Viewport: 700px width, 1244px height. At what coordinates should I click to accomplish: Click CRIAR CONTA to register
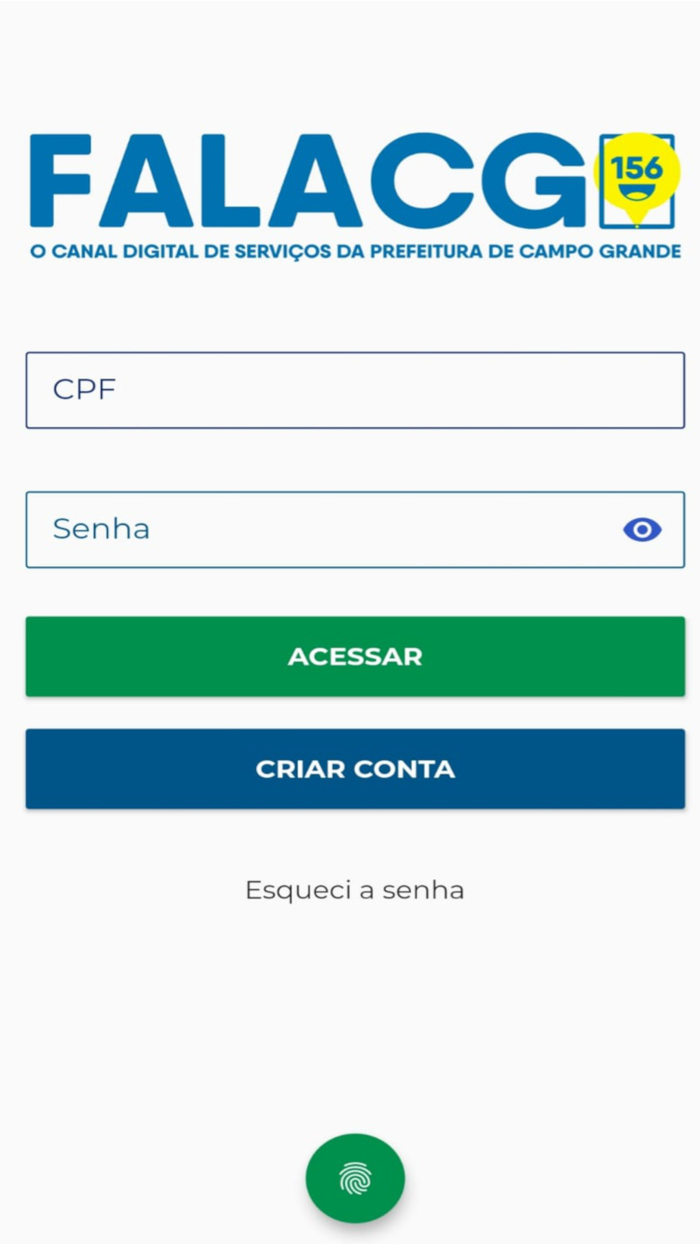click(x=354, y=768)
